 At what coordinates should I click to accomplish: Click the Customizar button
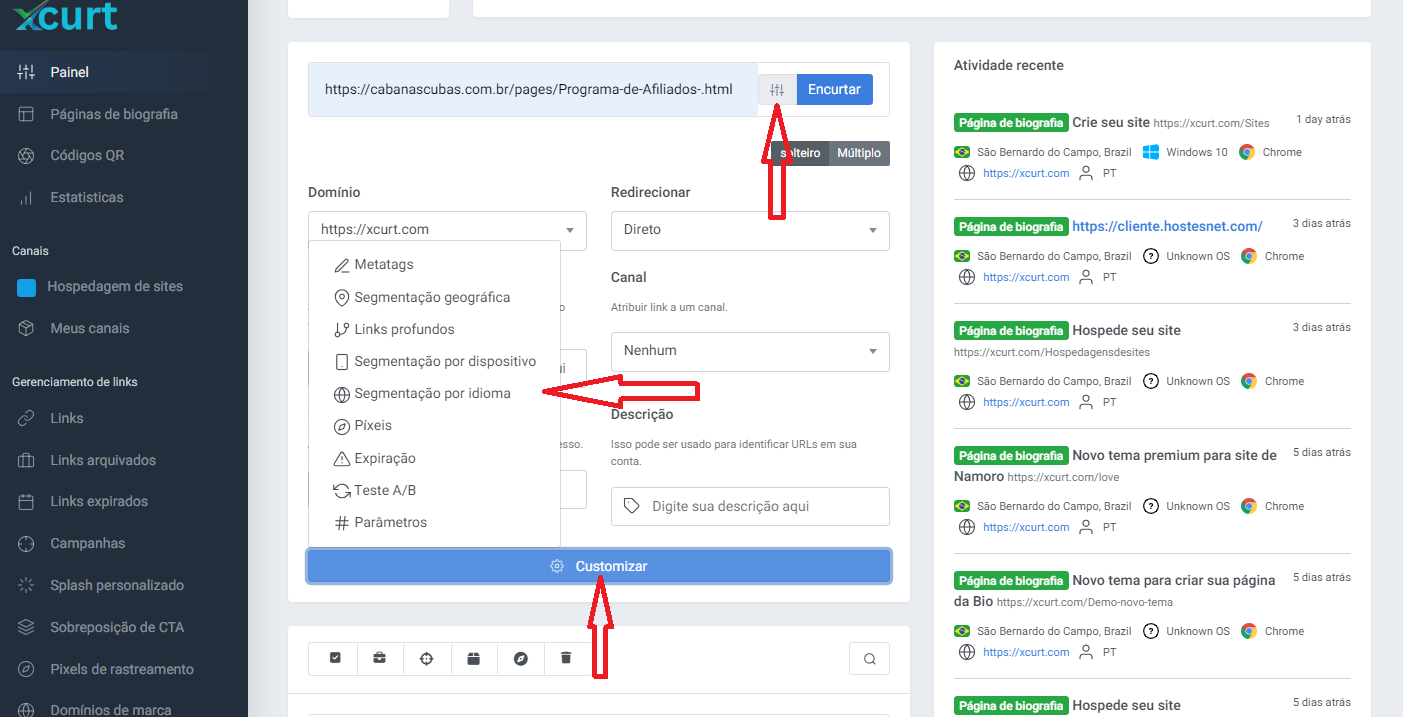point(599,566)
